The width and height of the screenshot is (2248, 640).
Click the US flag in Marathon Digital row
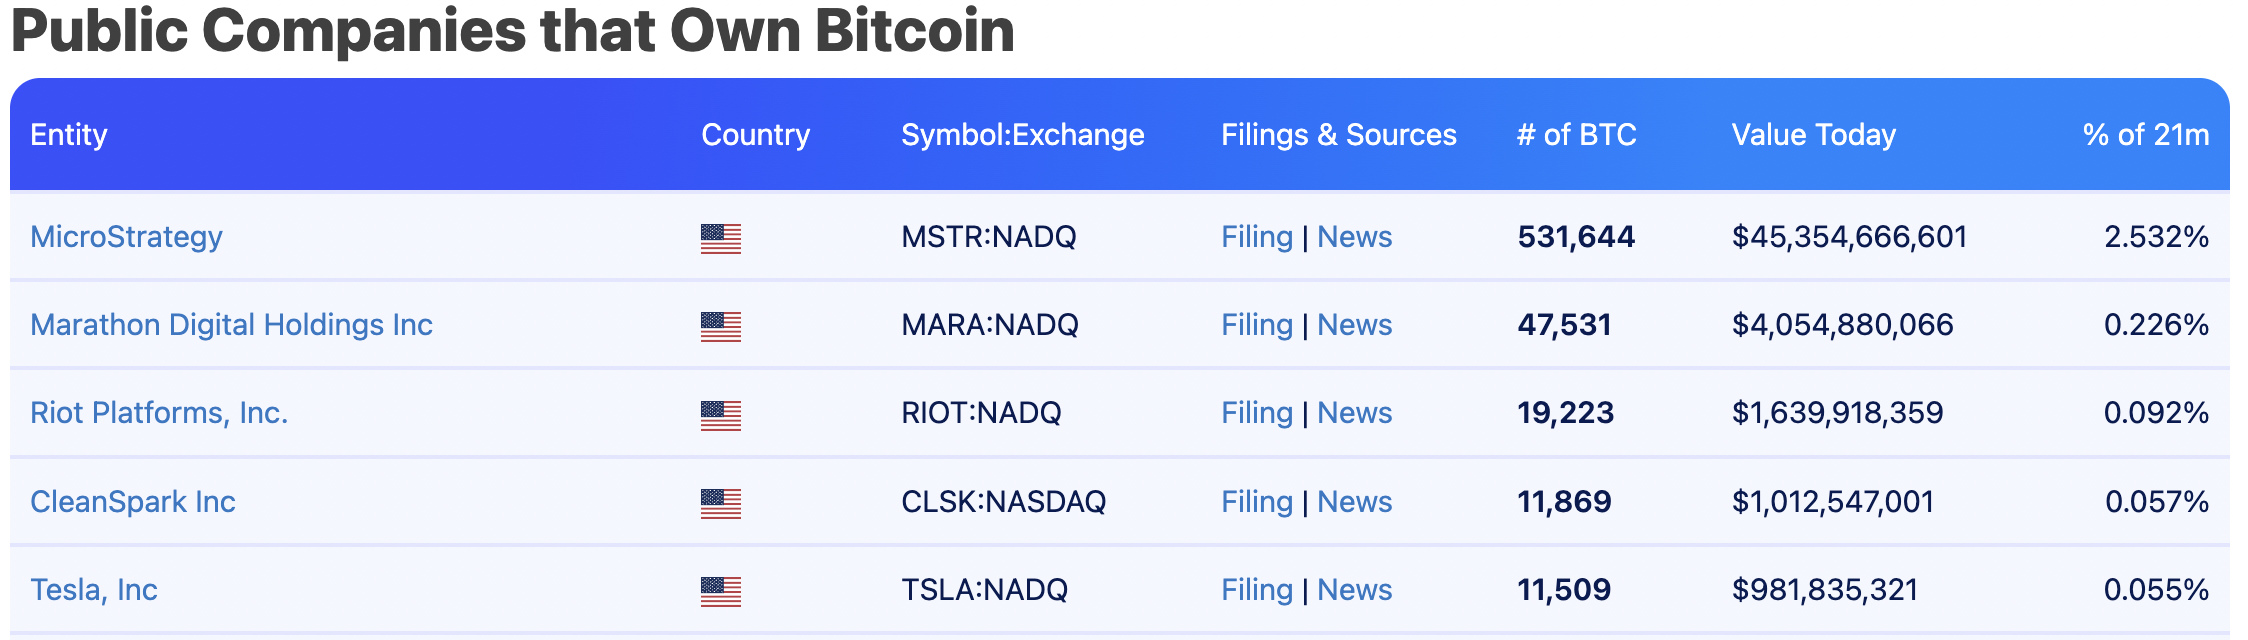721,327
